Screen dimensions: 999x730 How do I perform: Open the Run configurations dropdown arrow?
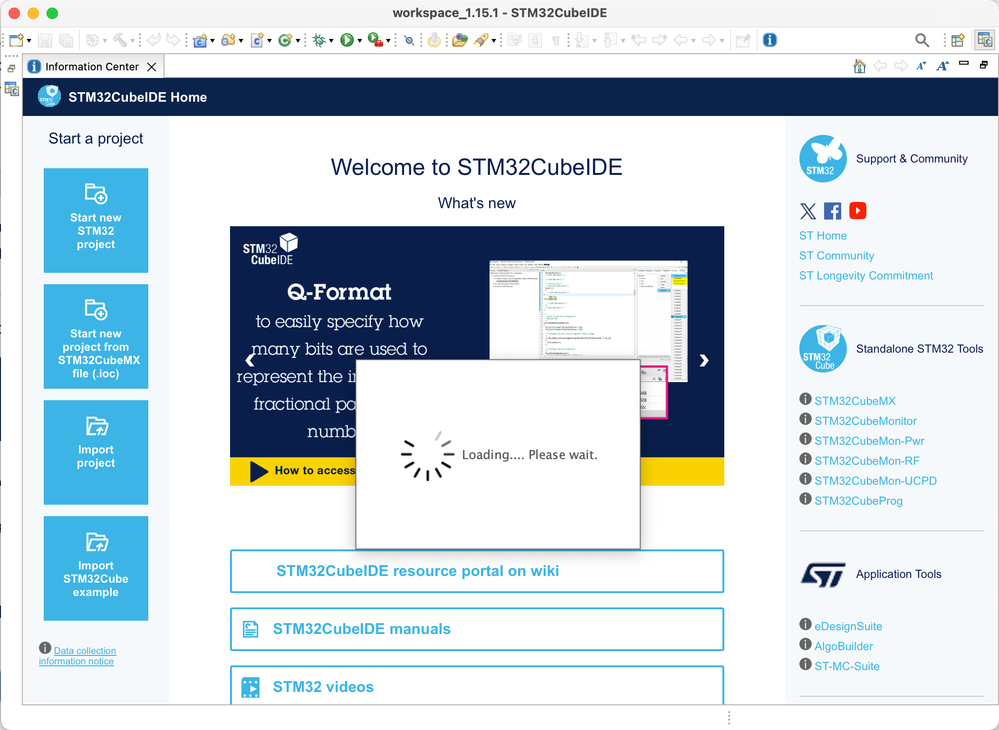pyautogui.click(x=359, y=40)
